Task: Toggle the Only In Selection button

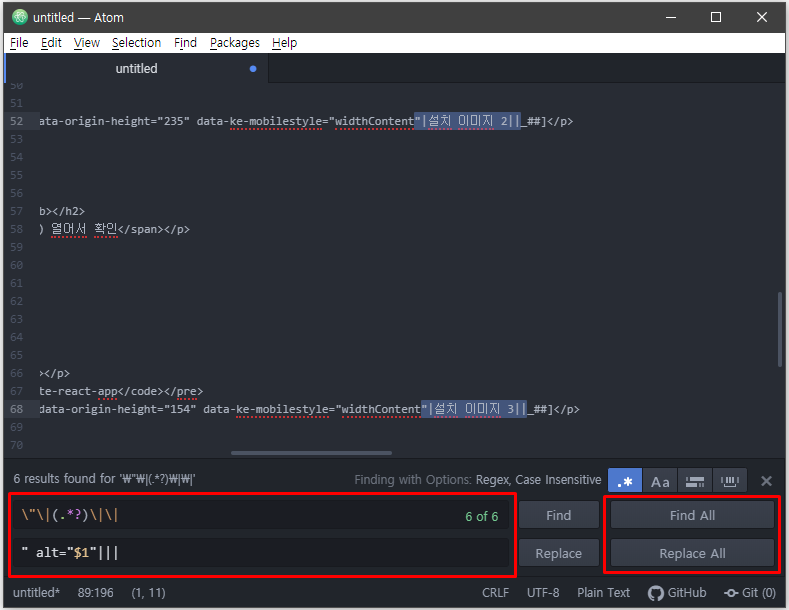Action: click(694, 481)
